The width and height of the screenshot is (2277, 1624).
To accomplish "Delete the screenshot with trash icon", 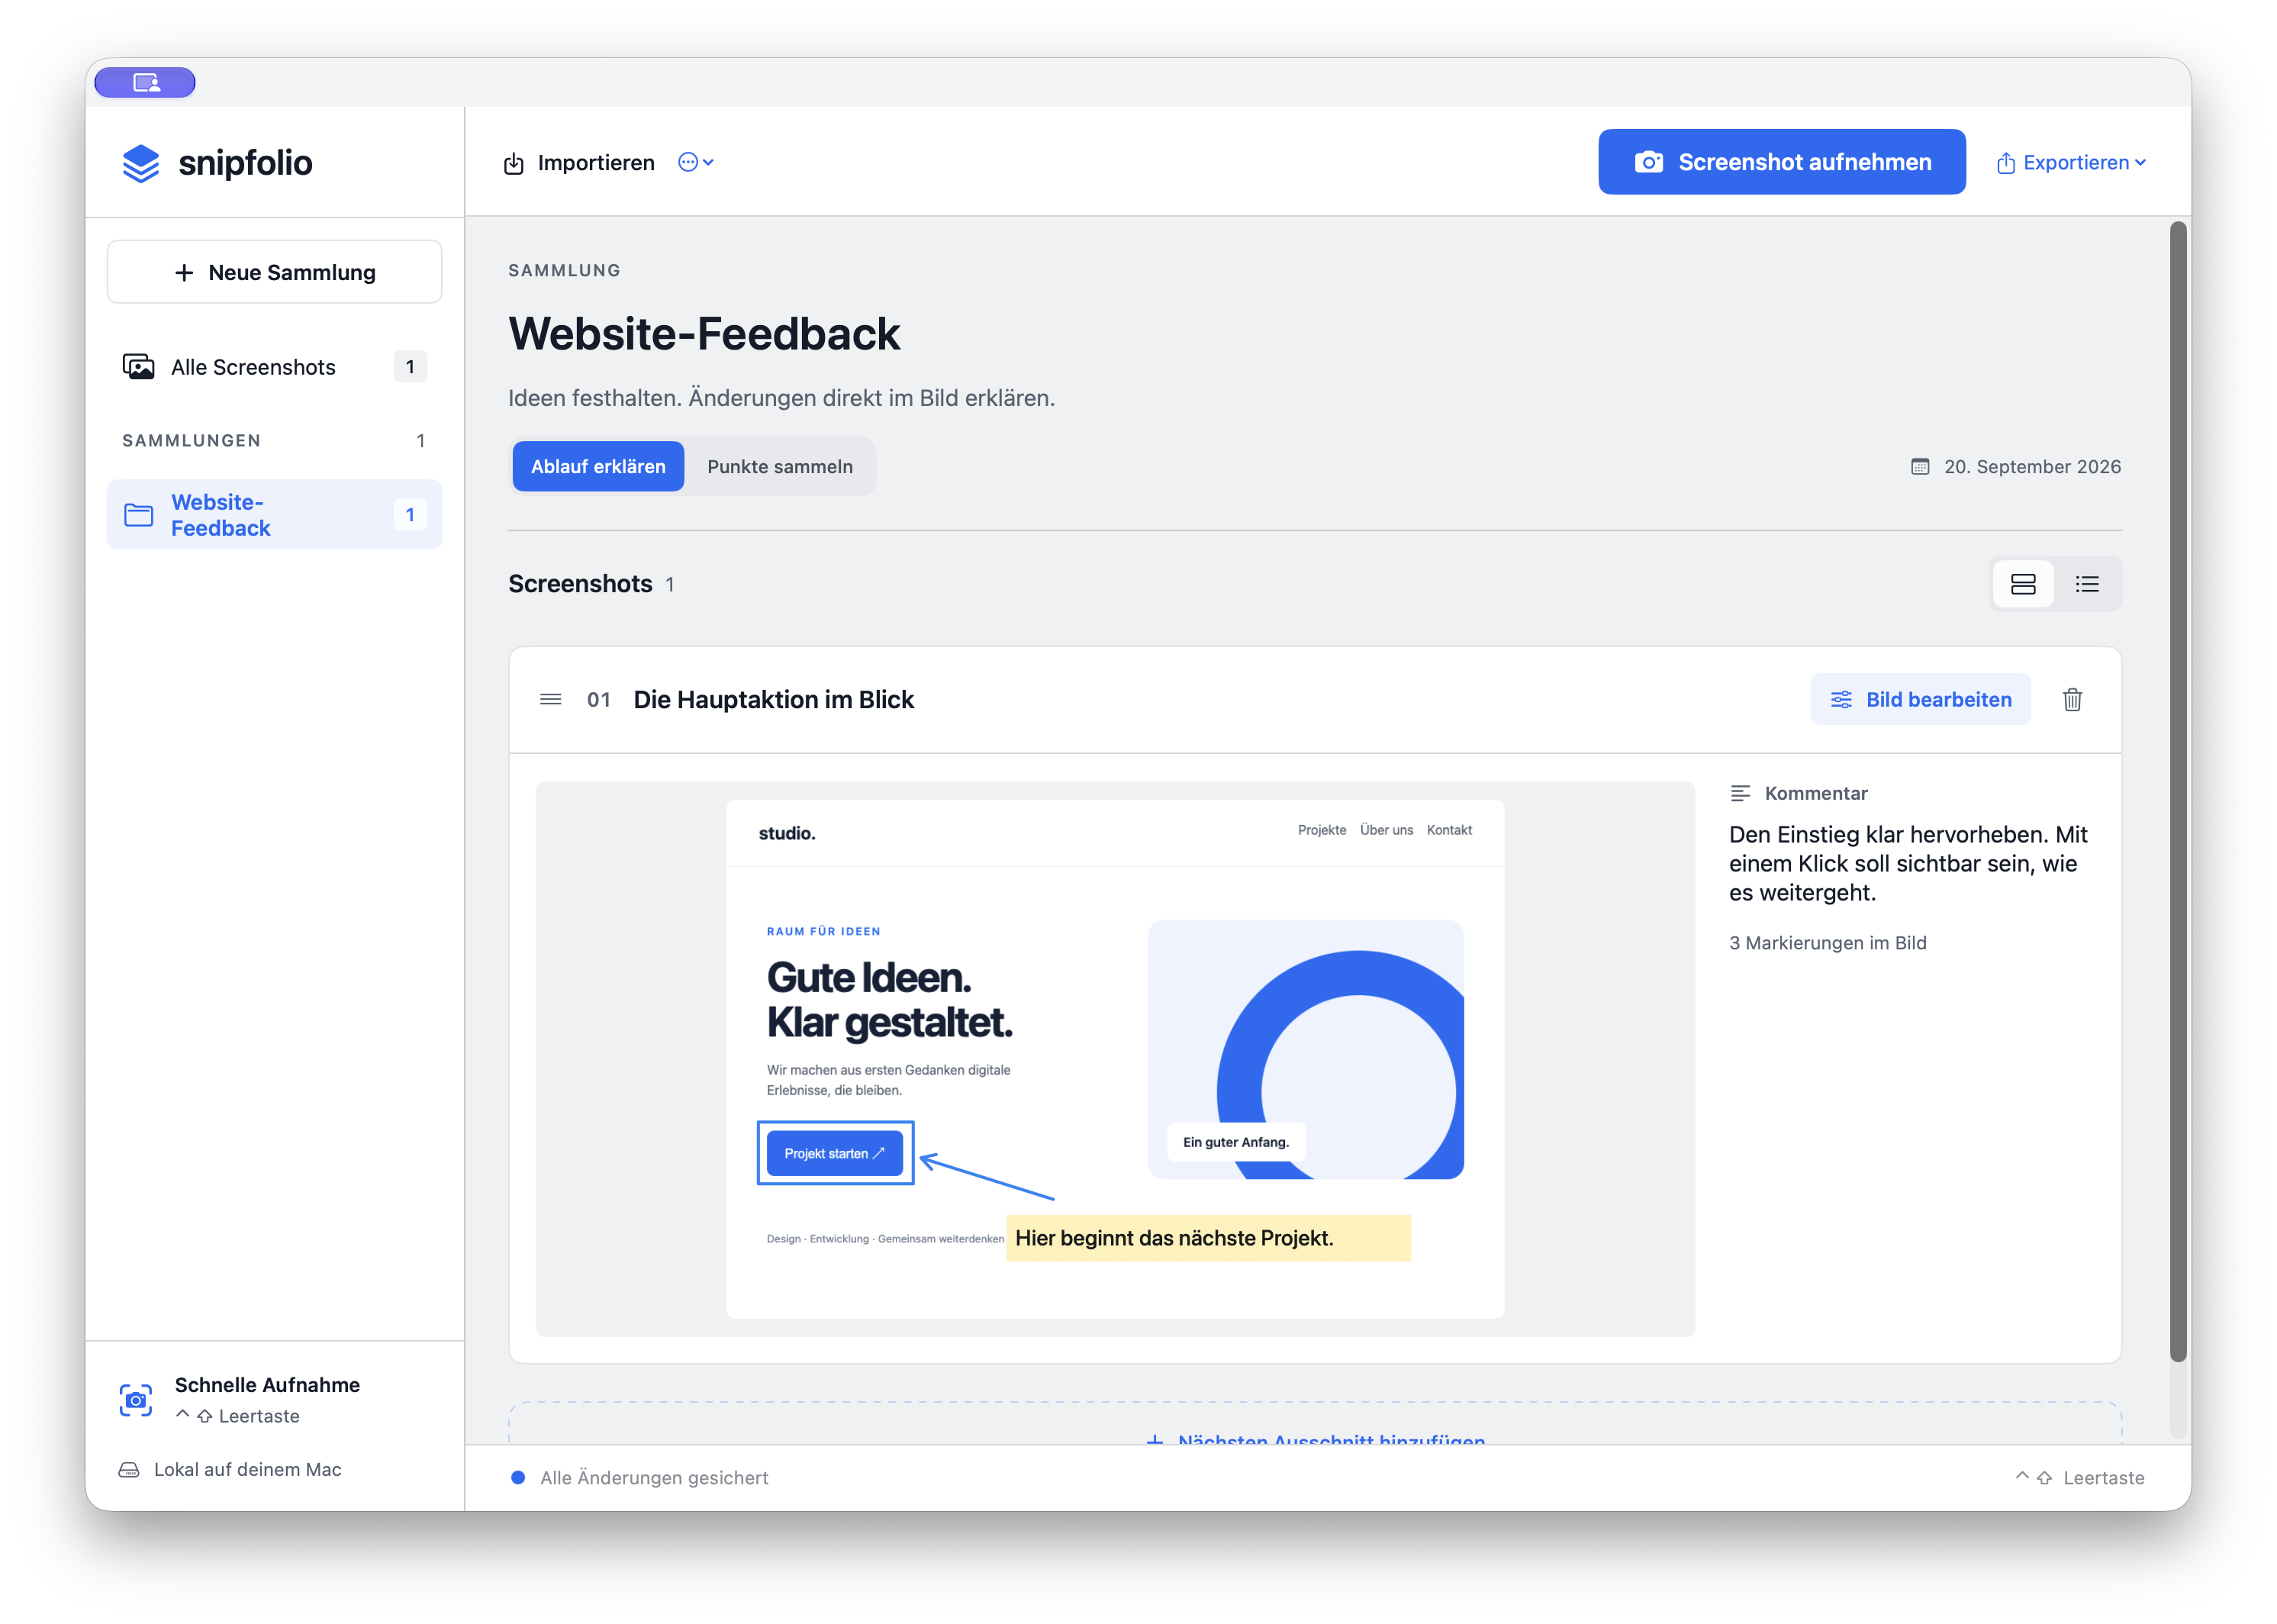I will [x=2072, y=700].
